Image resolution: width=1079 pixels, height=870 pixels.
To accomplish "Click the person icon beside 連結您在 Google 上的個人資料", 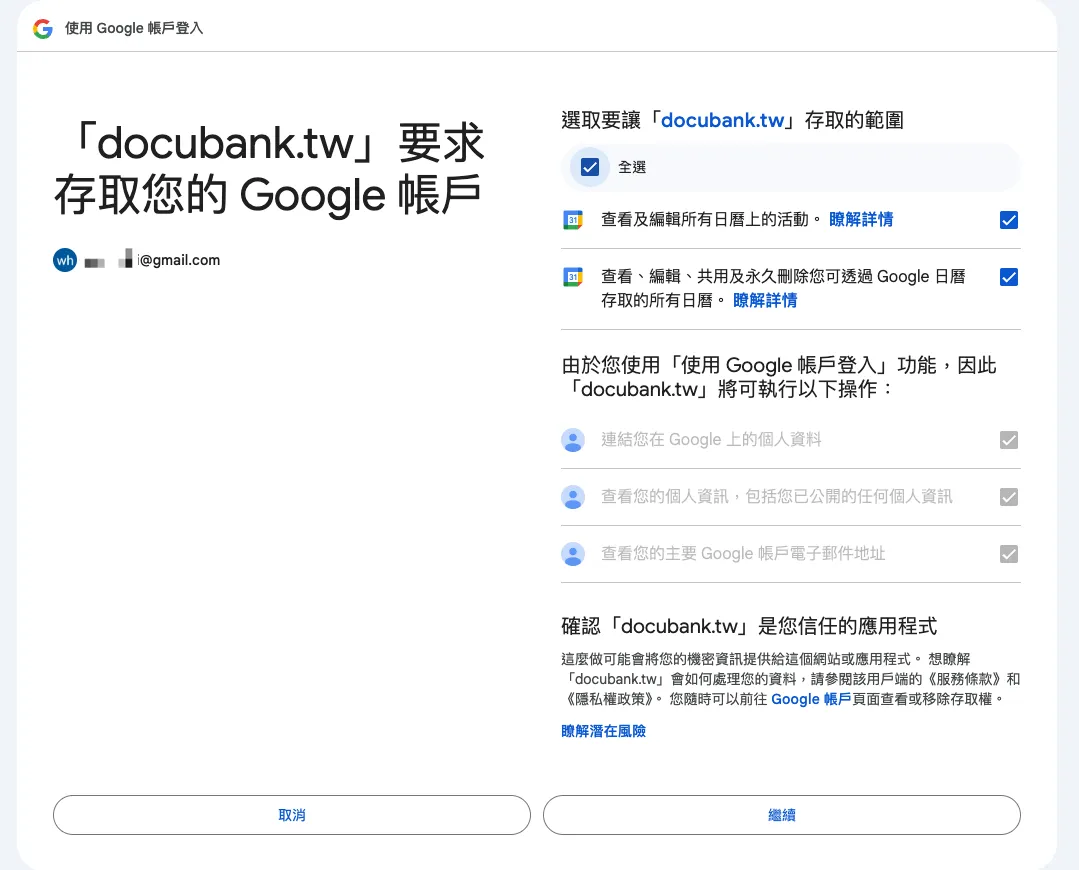I will point(573,440).
